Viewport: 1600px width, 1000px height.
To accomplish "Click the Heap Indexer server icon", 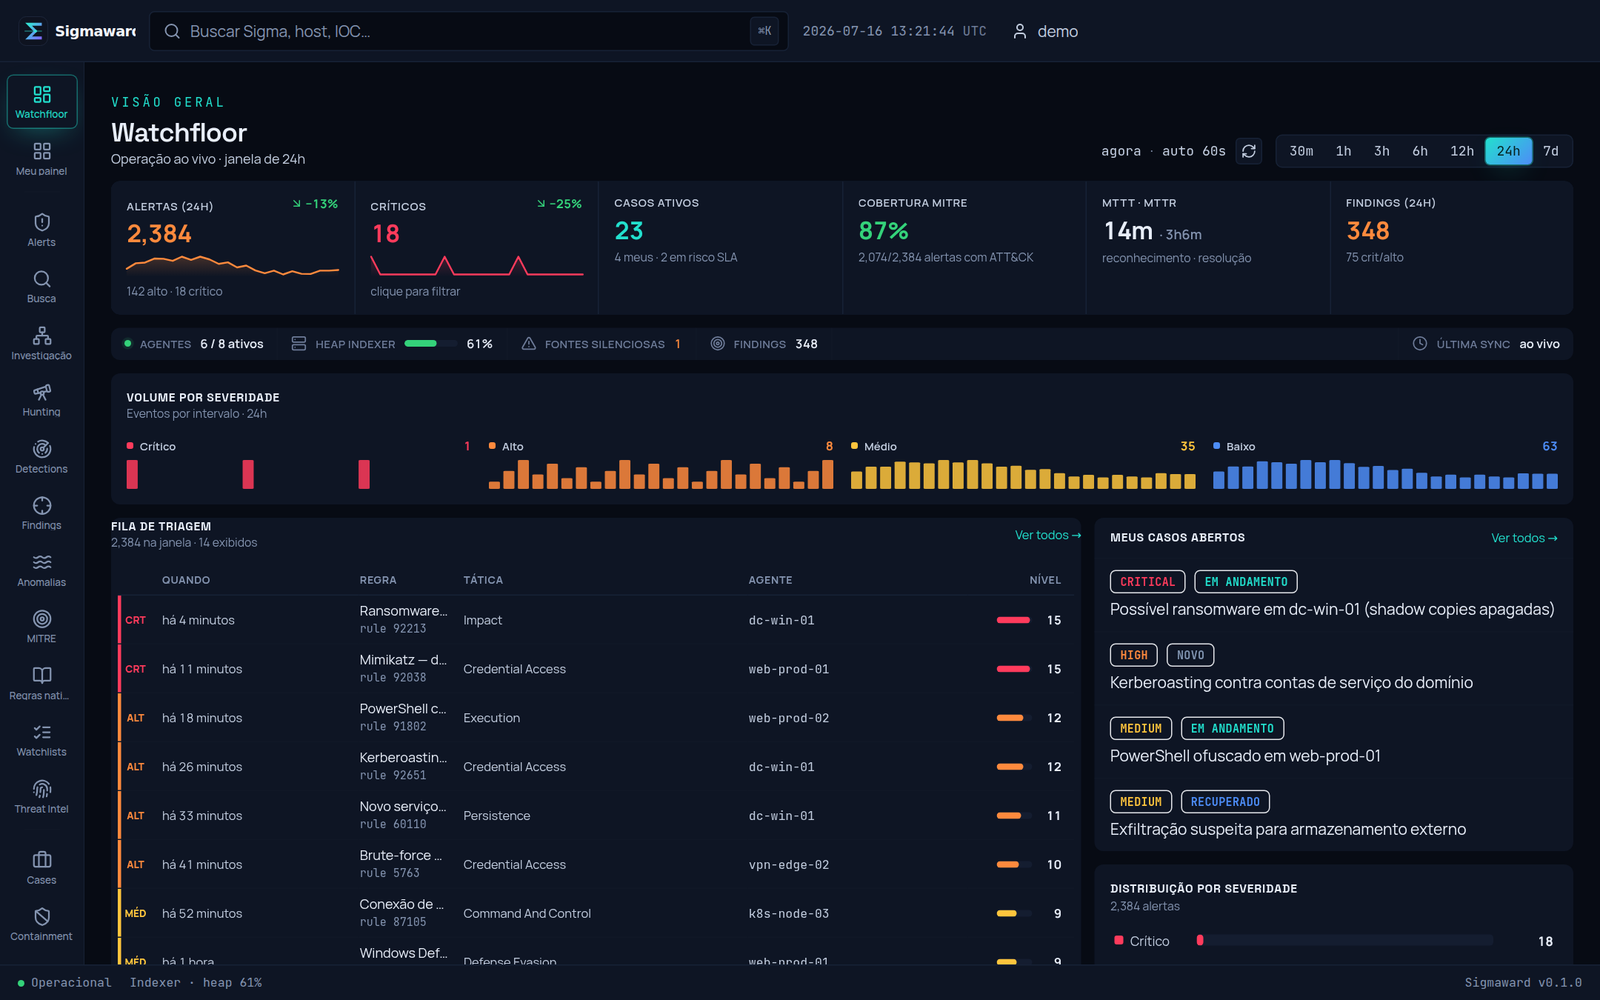I will click(299, 344).
